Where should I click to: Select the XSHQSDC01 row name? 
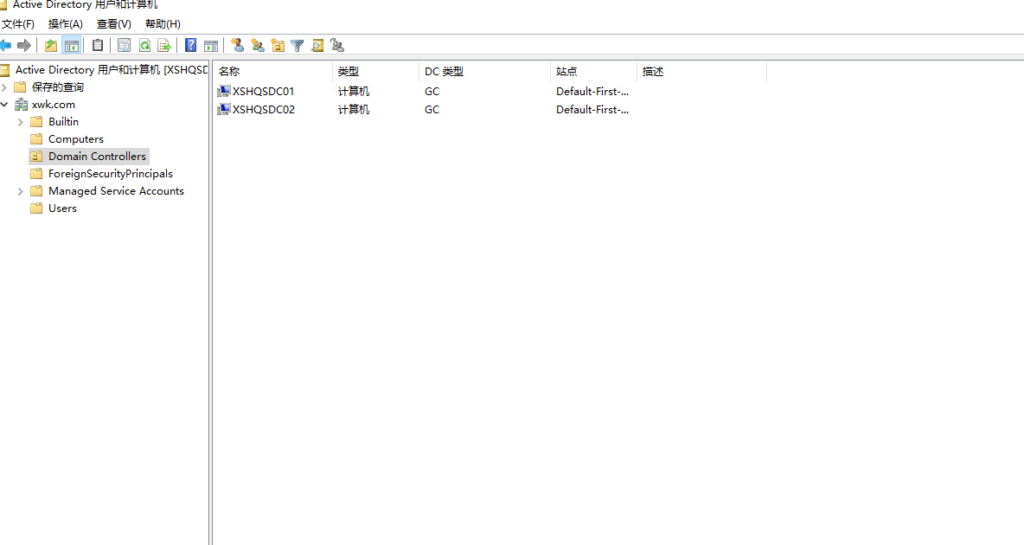tap(263, 91)
